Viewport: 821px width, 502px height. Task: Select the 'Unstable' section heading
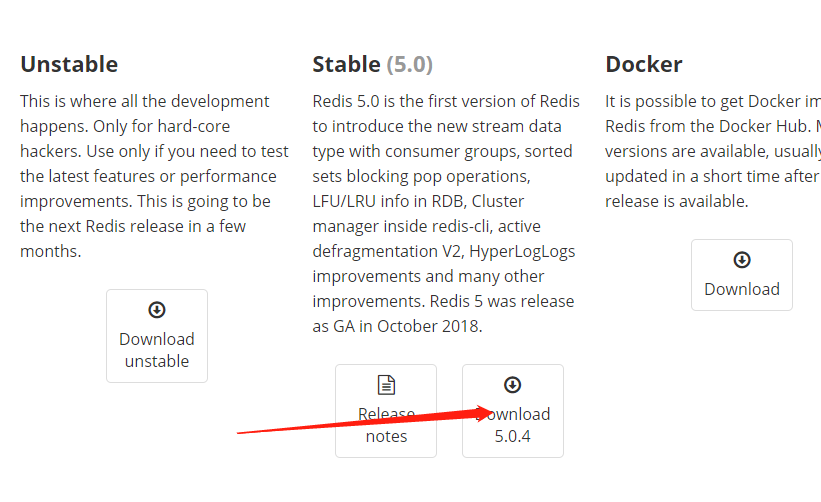coord(69,64)
